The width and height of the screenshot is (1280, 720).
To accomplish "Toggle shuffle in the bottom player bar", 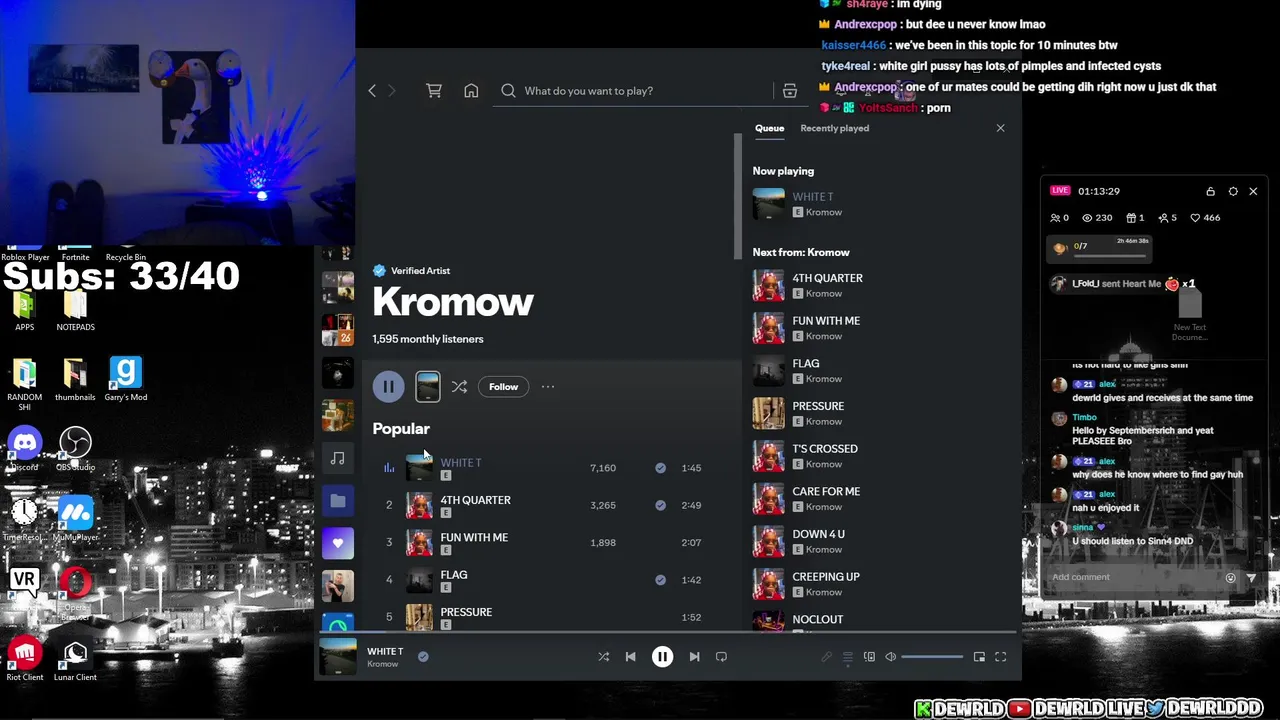I will click(x=603, y=657).
